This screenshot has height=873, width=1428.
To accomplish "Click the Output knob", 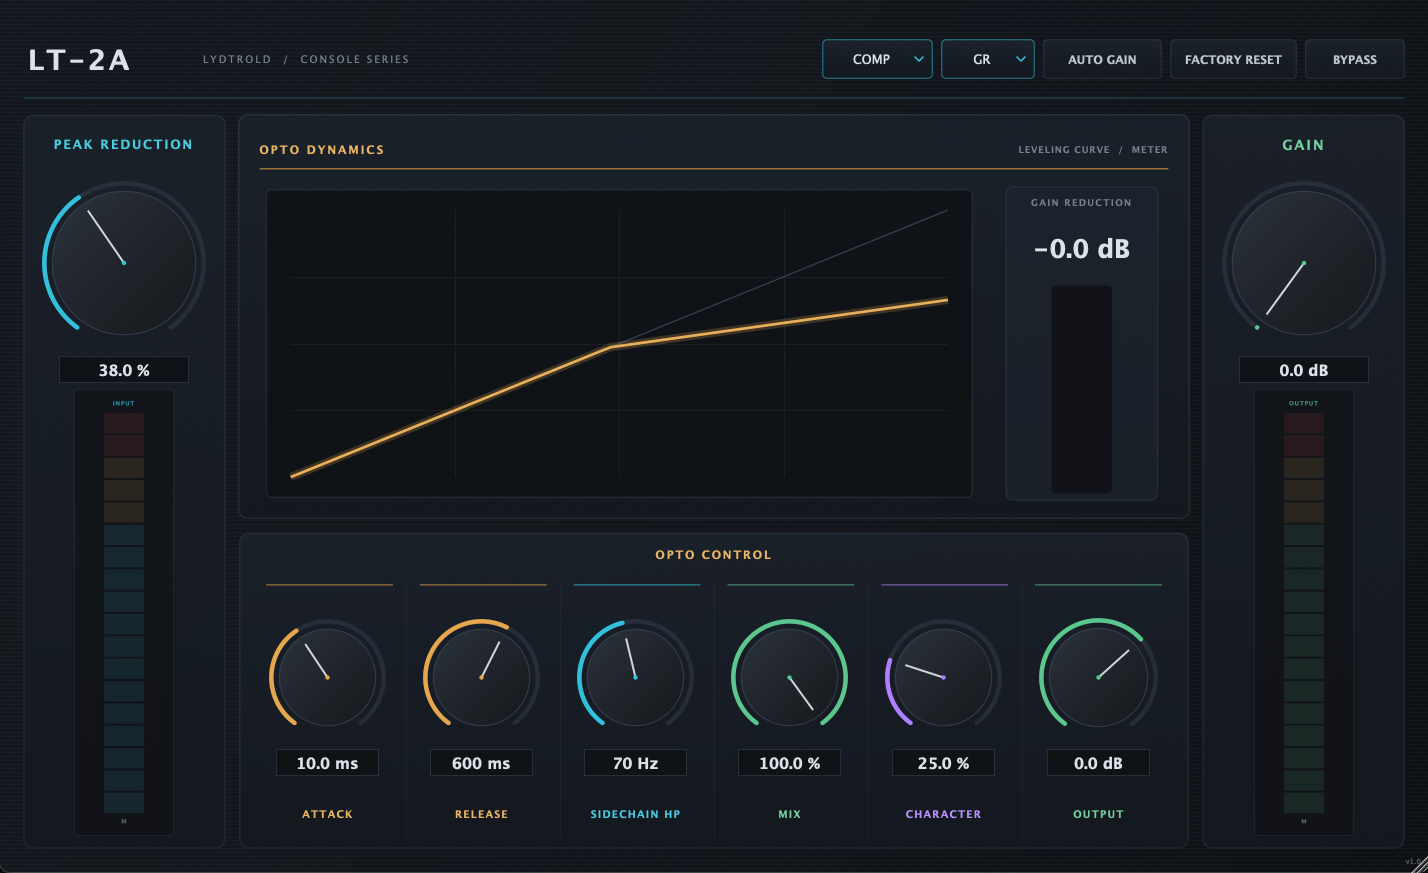I will coord(1098,677).
